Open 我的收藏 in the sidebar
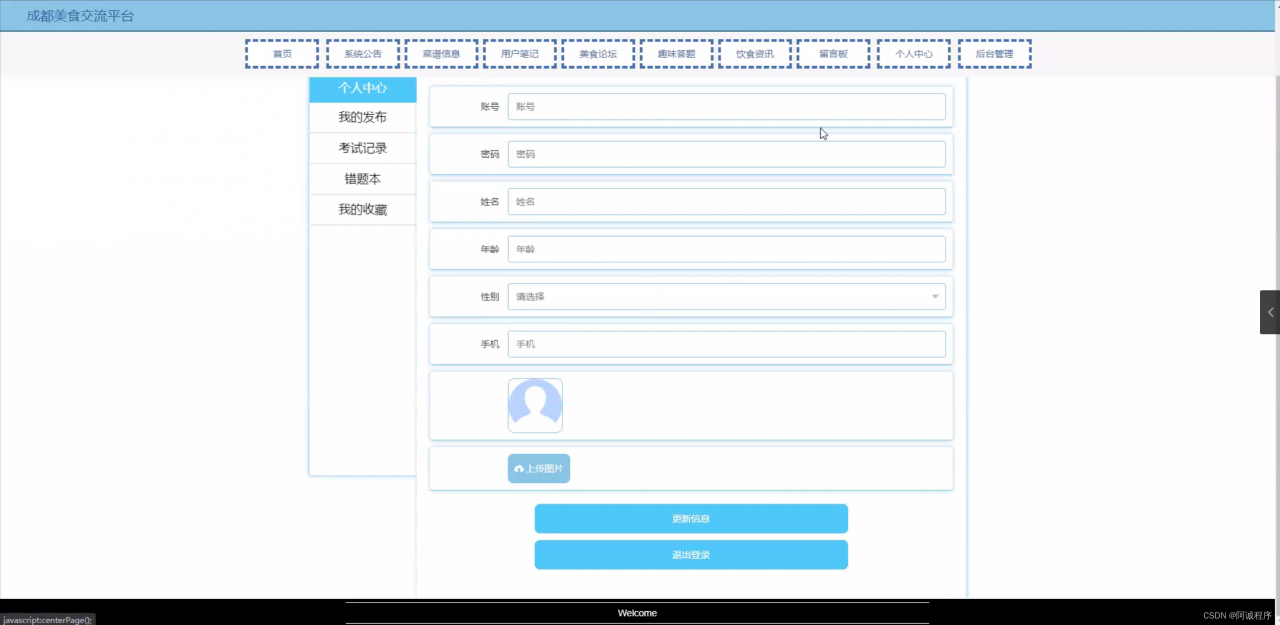 (x=362, y=210)
